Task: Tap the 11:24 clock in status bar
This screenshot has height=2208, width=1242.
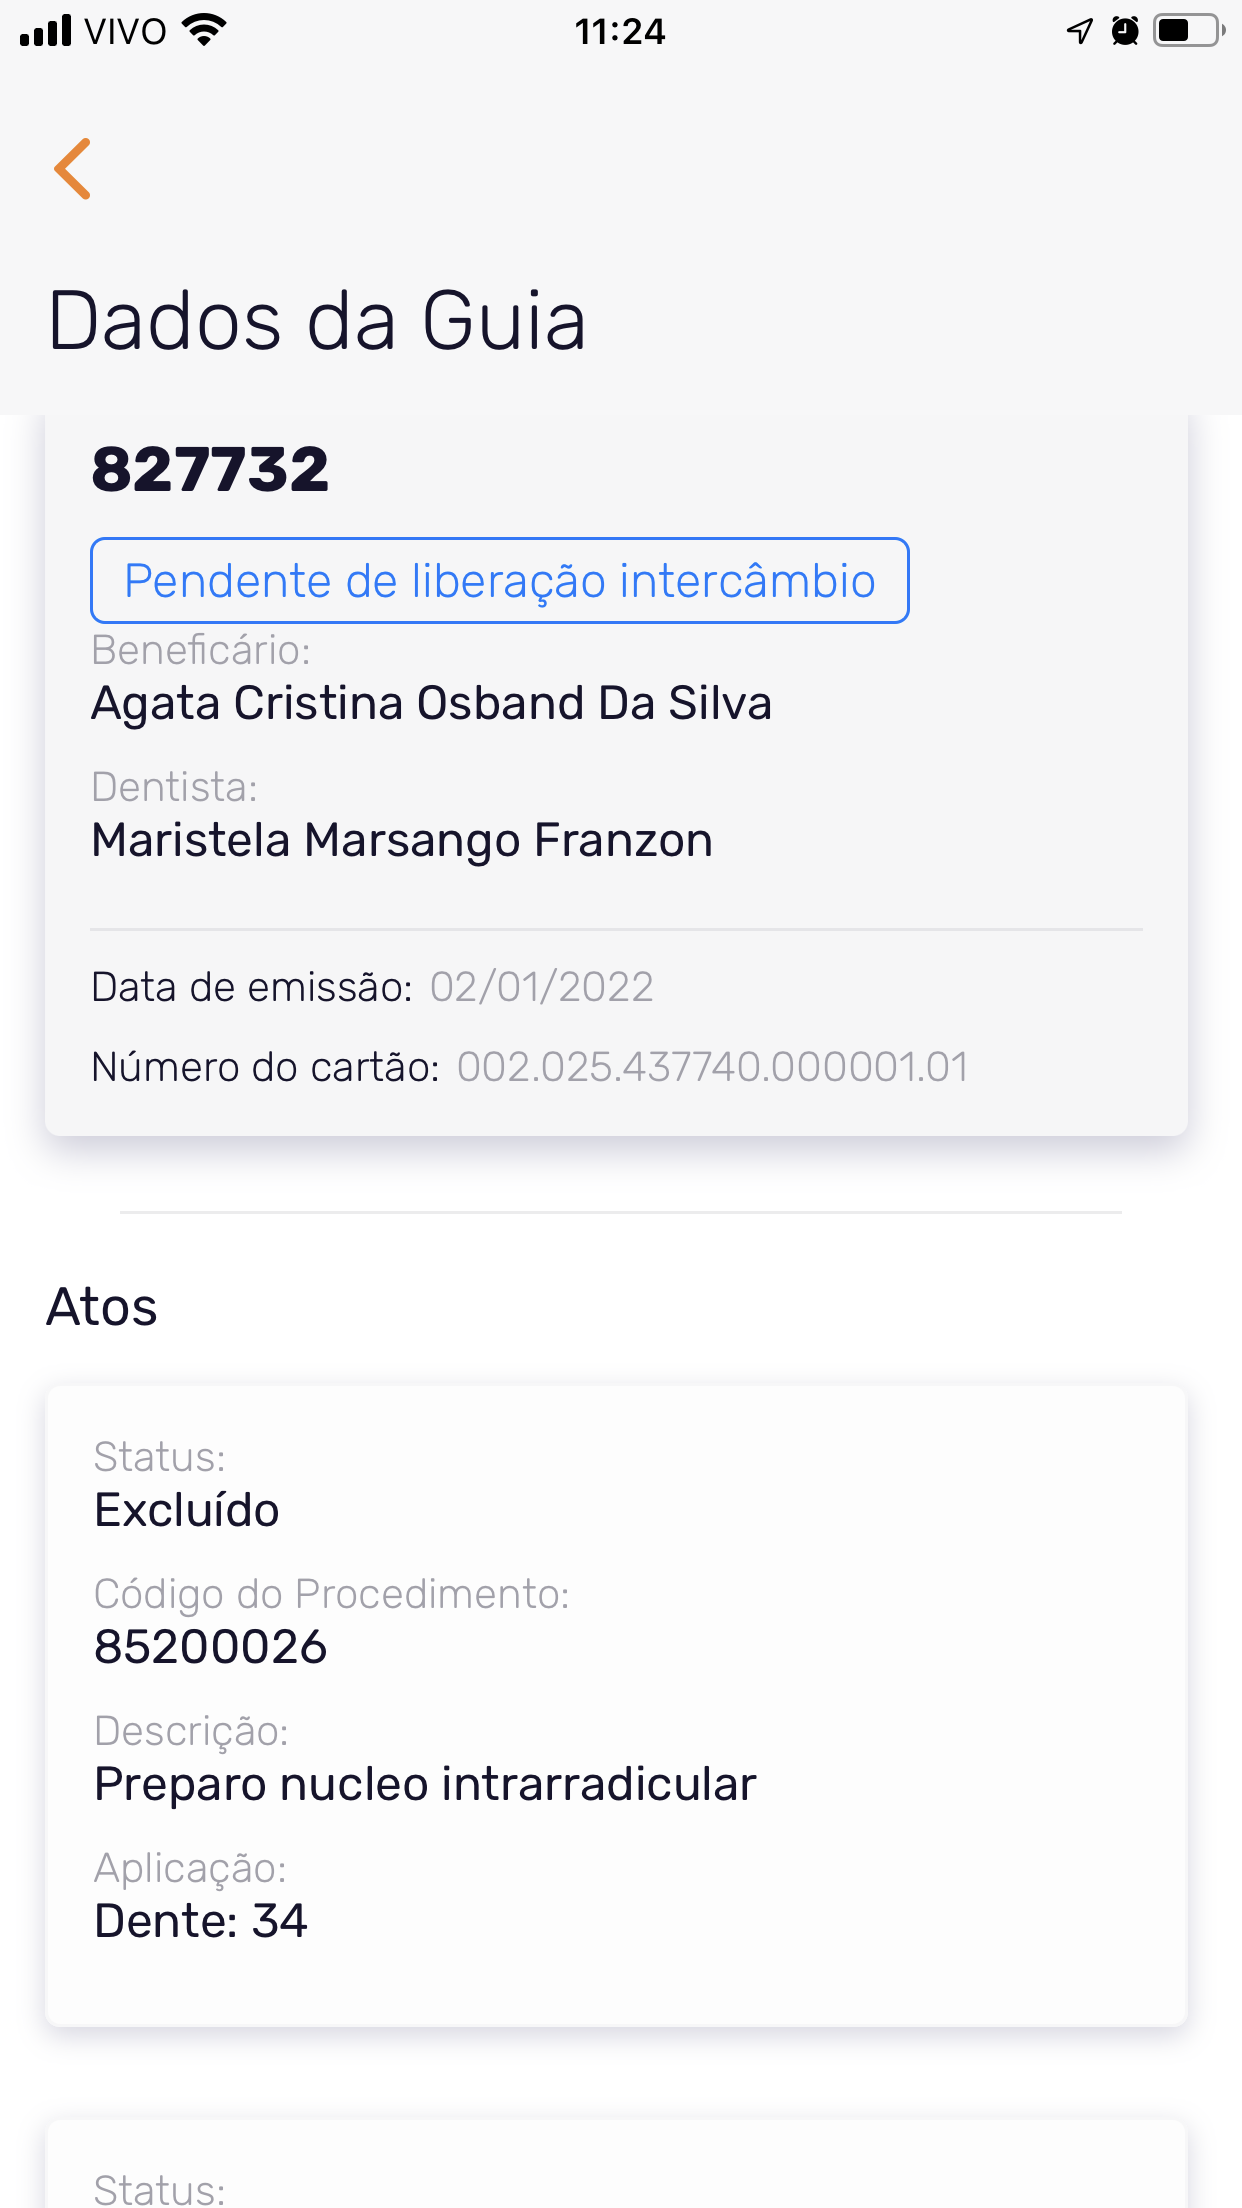Action: [620, 32]
